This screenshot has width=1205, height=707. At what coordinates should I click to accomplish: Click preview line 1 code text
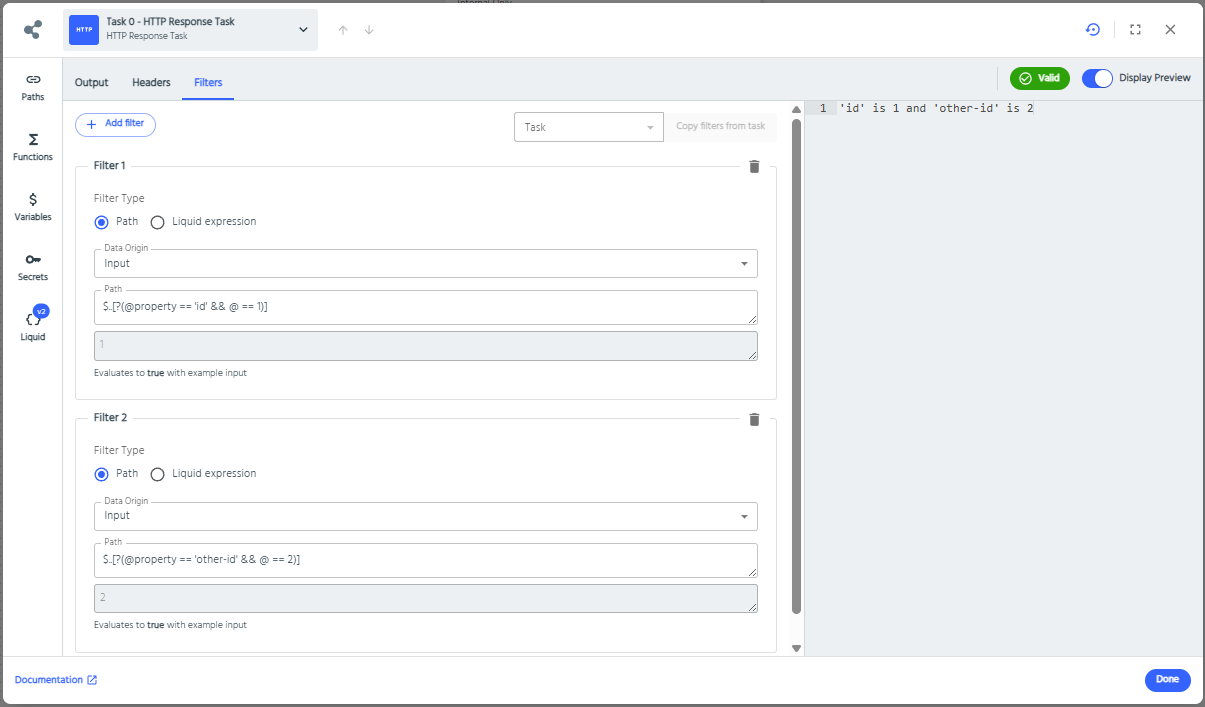[x=936, y=108]
